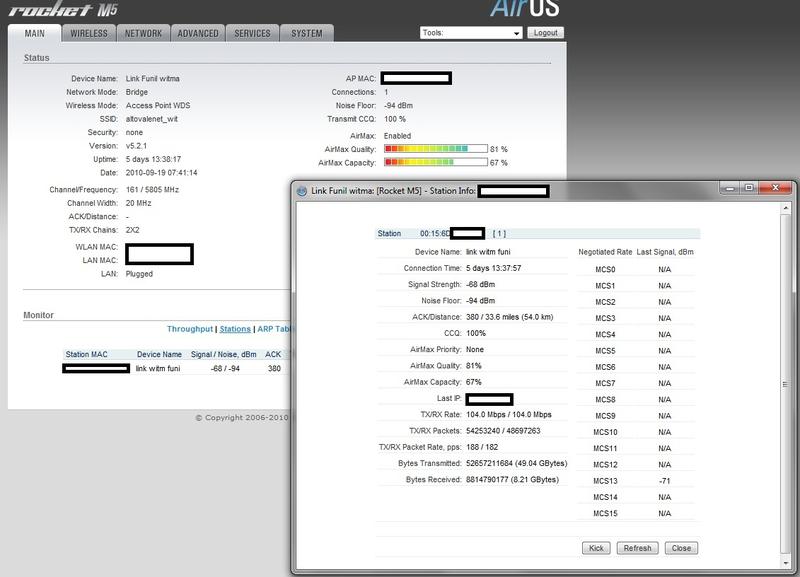Open the Throughput monitor link

(190, 329)
